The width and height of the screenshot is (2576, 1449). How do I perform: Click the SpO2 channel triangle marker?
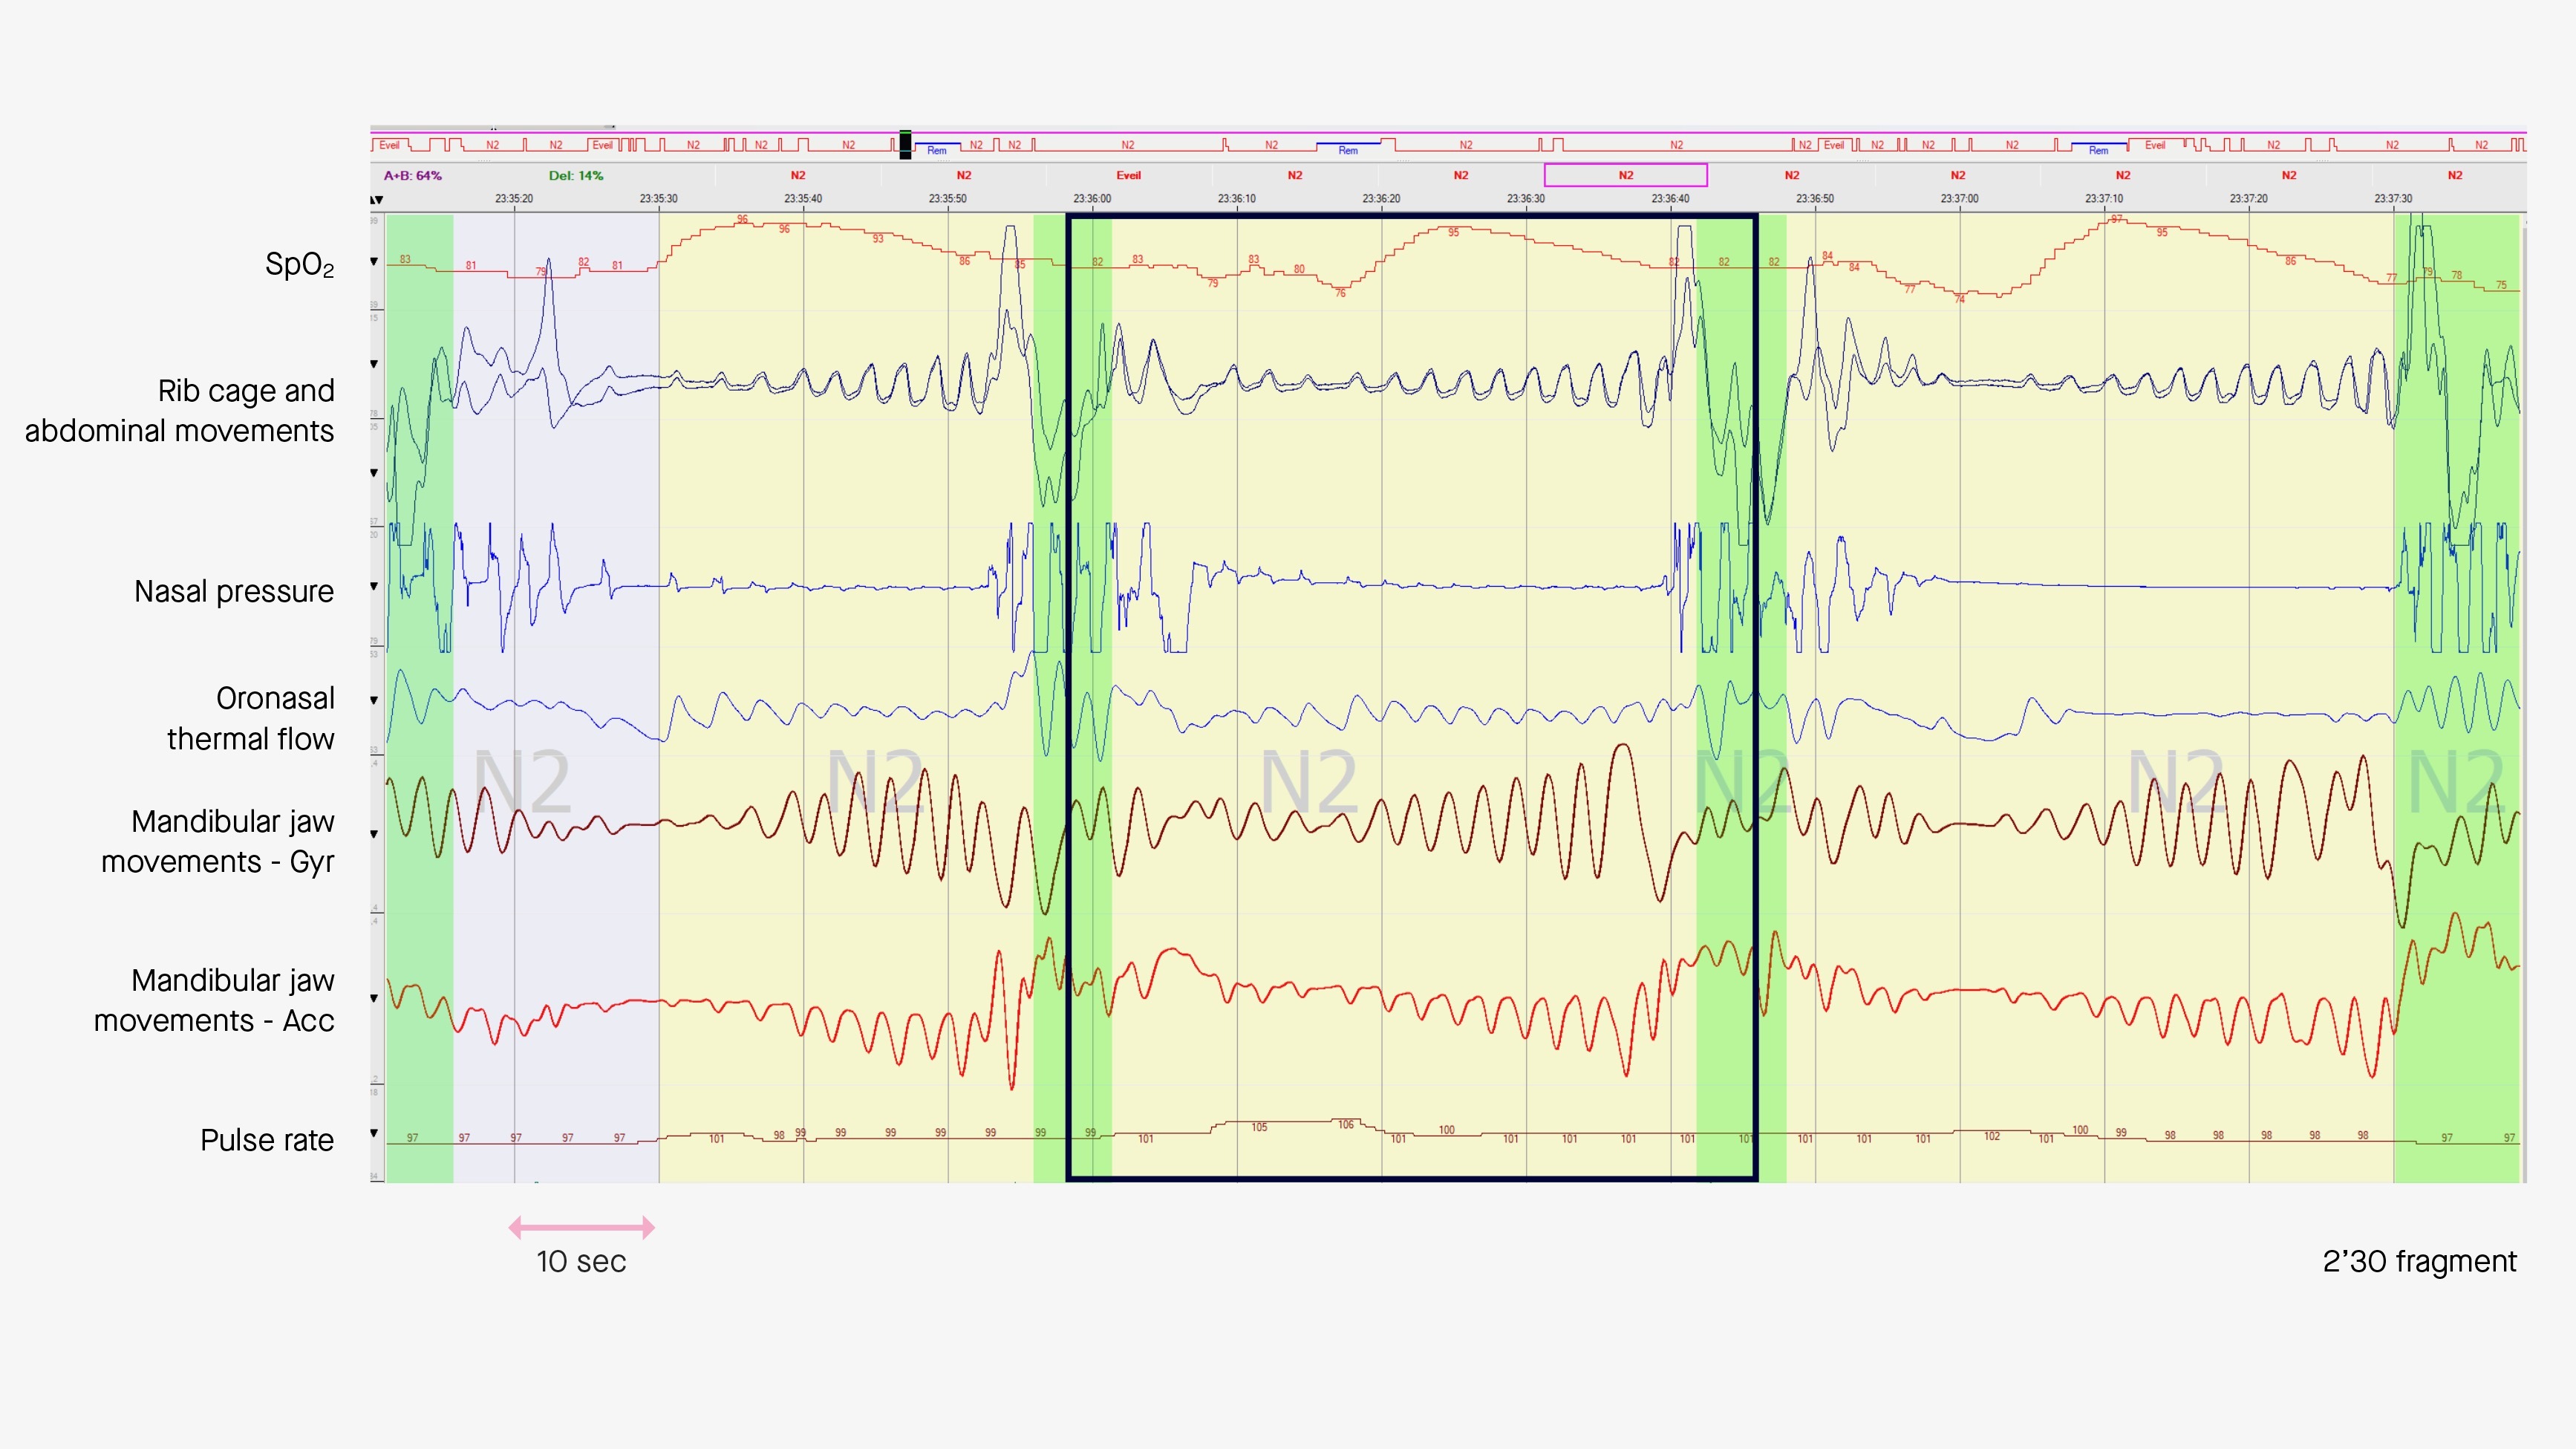coord(374,262)
